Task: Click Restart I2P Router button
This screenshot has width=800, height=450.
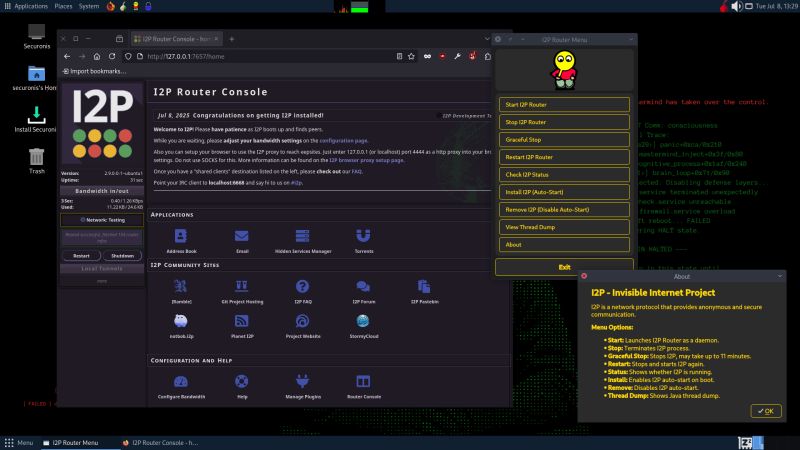Action: [x=564, y=157]
